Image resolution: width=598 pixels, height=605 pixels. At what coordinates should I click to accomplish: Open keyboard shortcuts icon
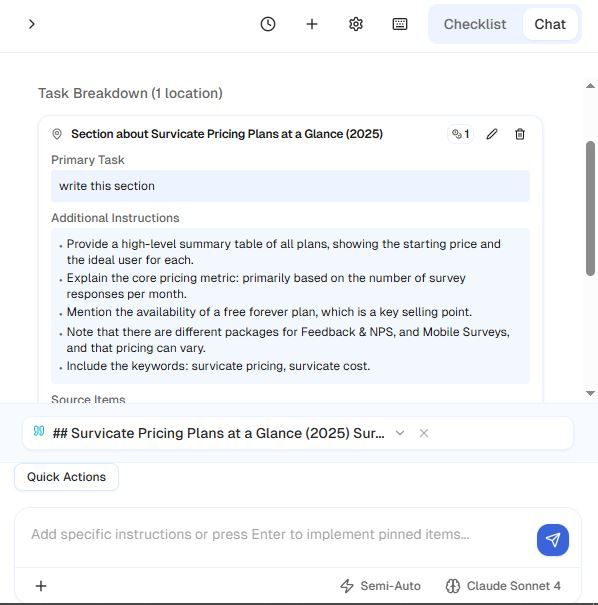[x=400, y=24]
